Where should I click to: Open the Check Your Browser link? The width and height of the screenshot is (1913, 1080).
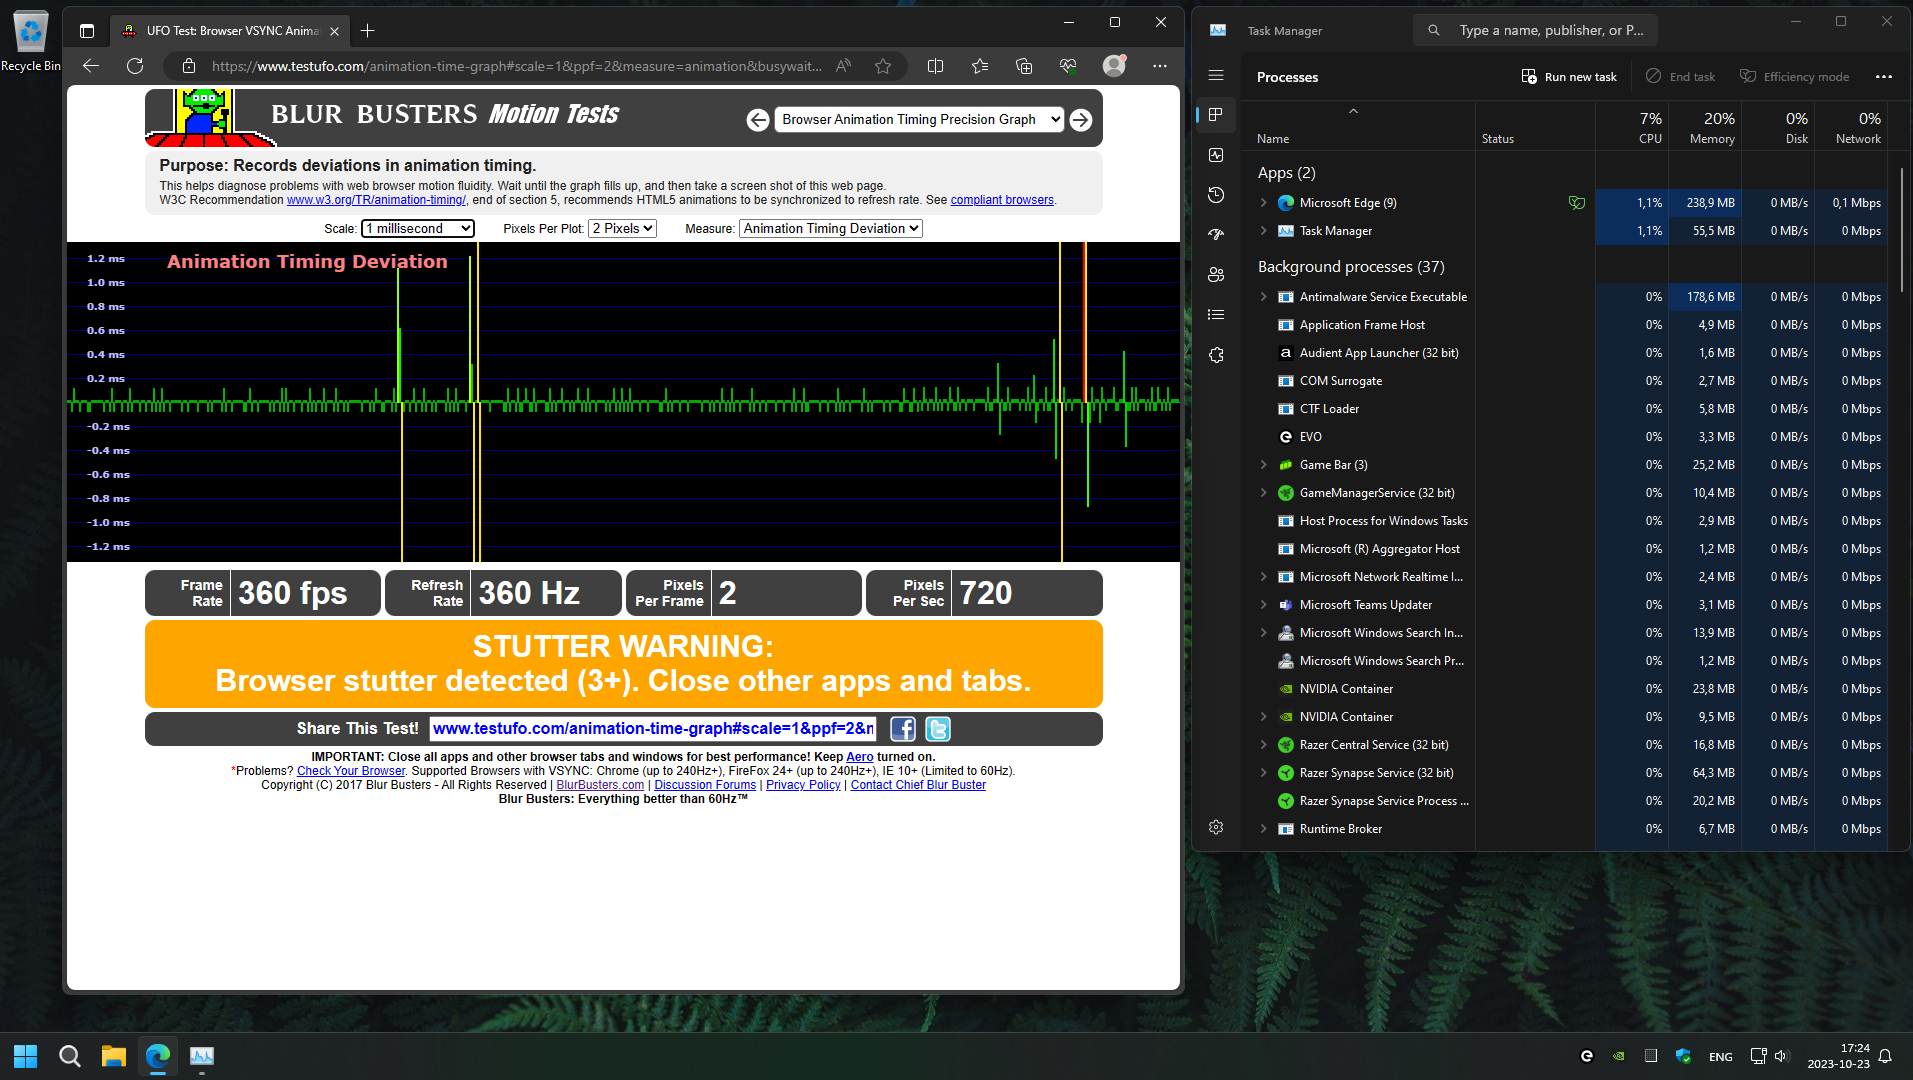point(351,771)
